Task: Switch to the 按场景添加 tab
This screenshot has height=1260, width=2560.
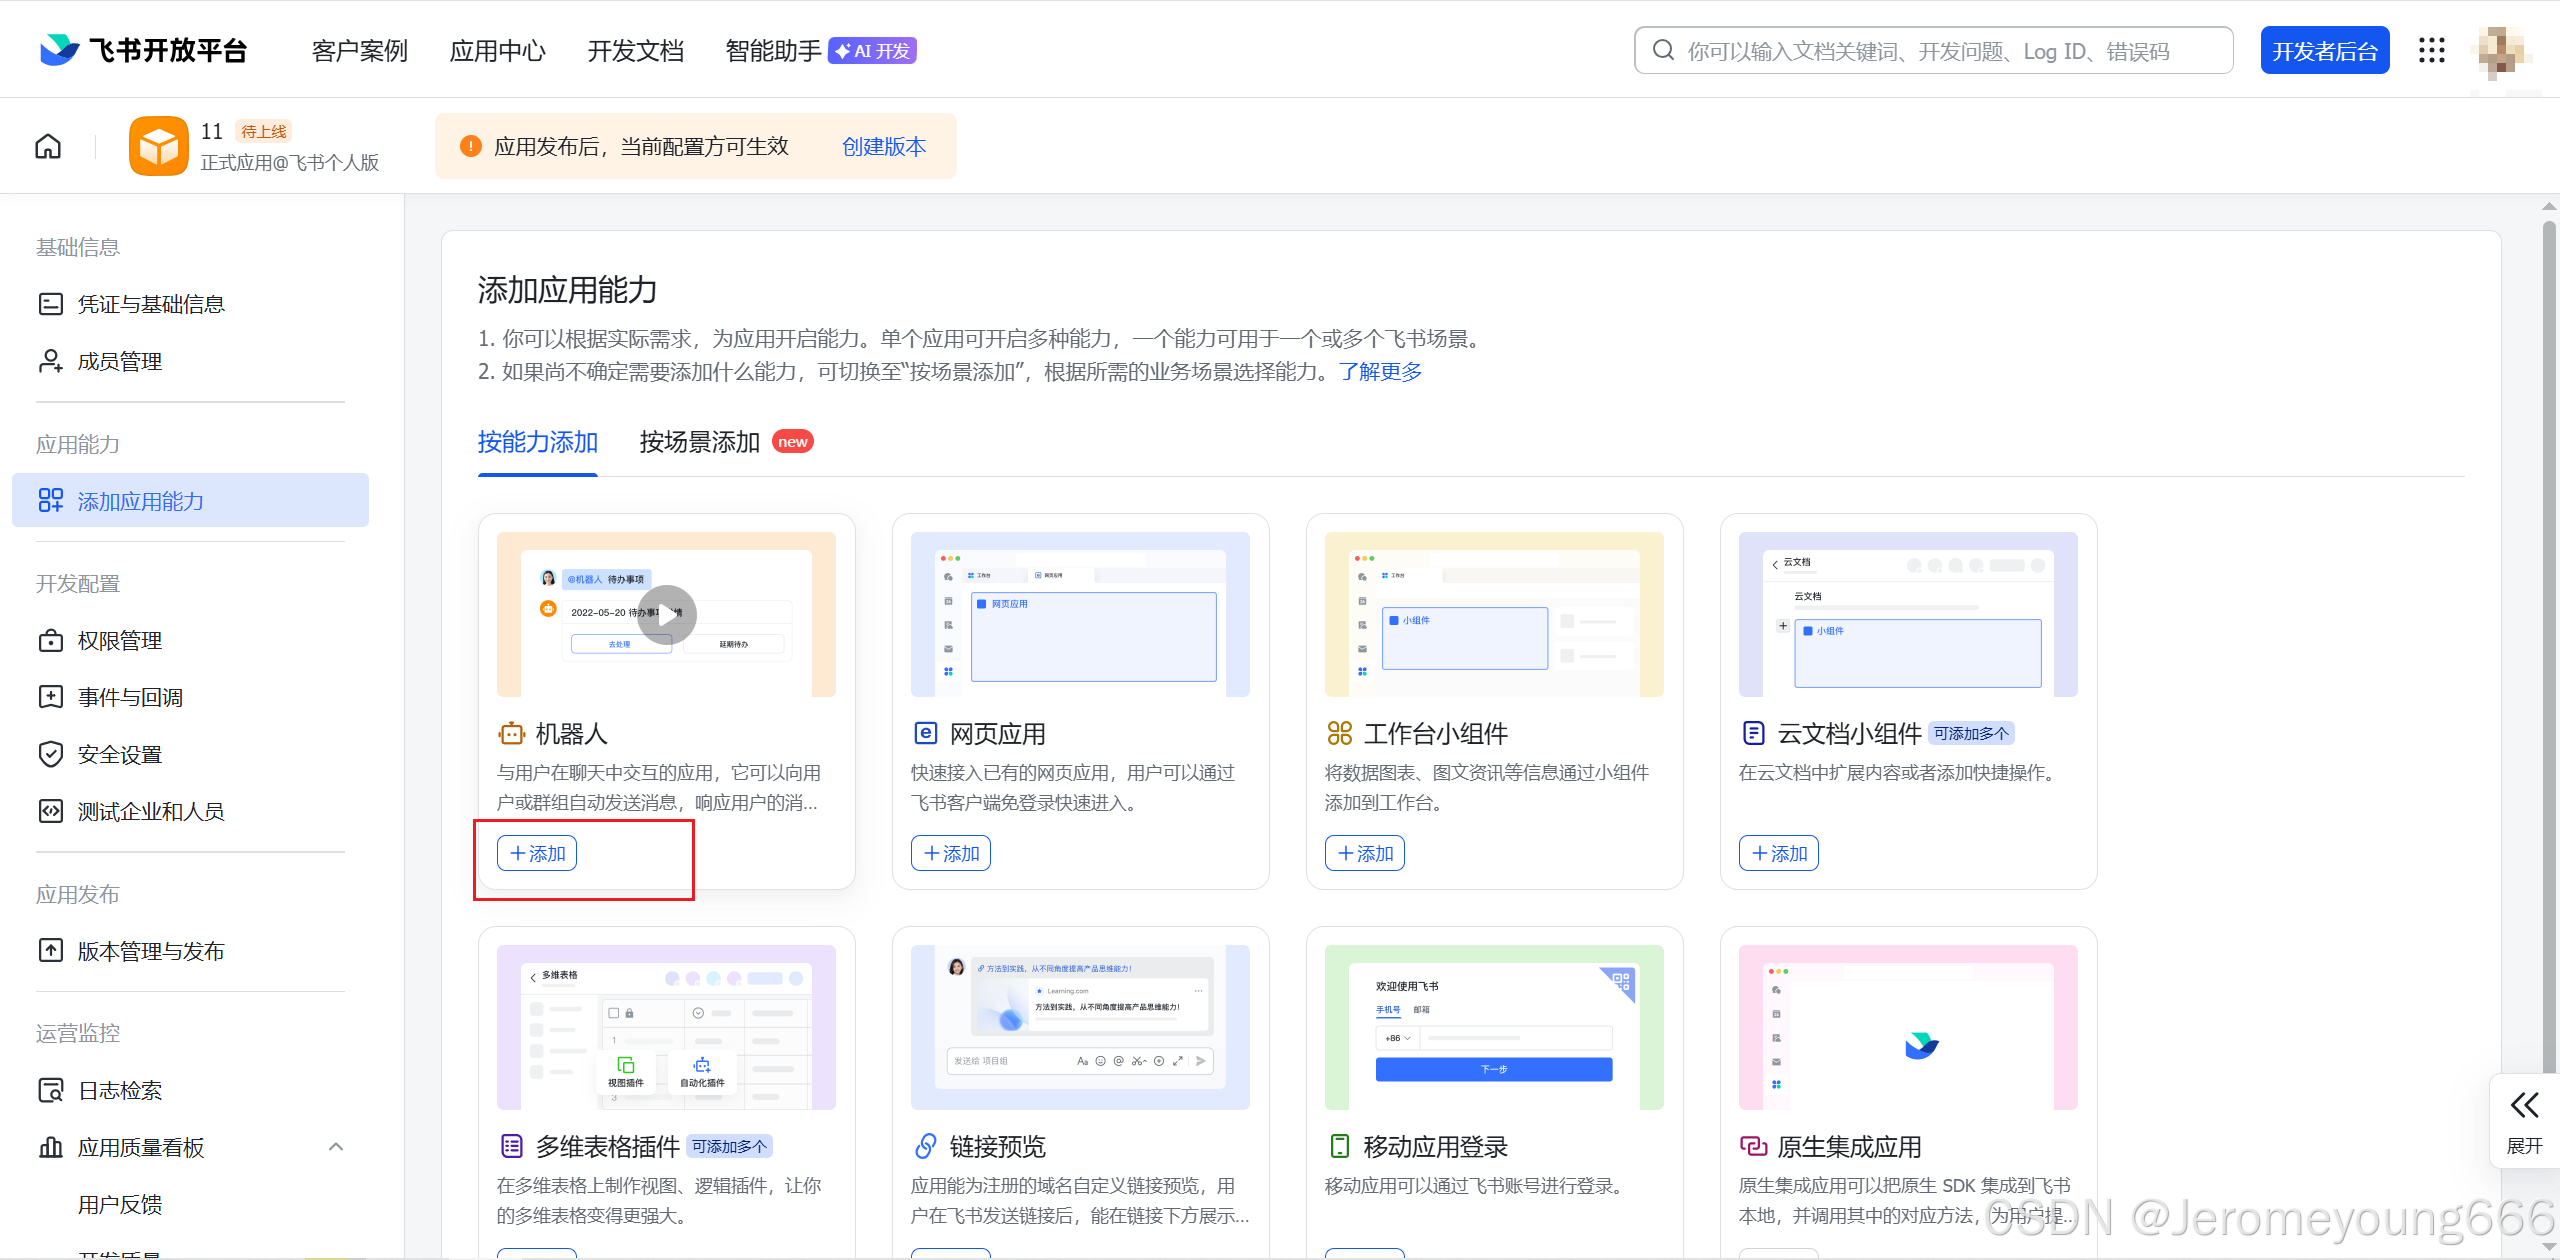Action: 697,441
